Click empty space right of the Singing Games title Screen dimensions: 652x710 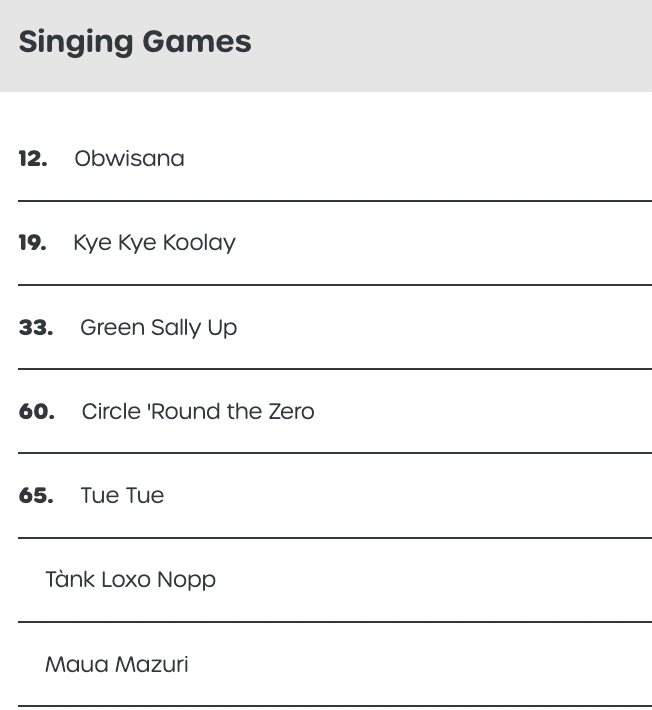point(450,42)
